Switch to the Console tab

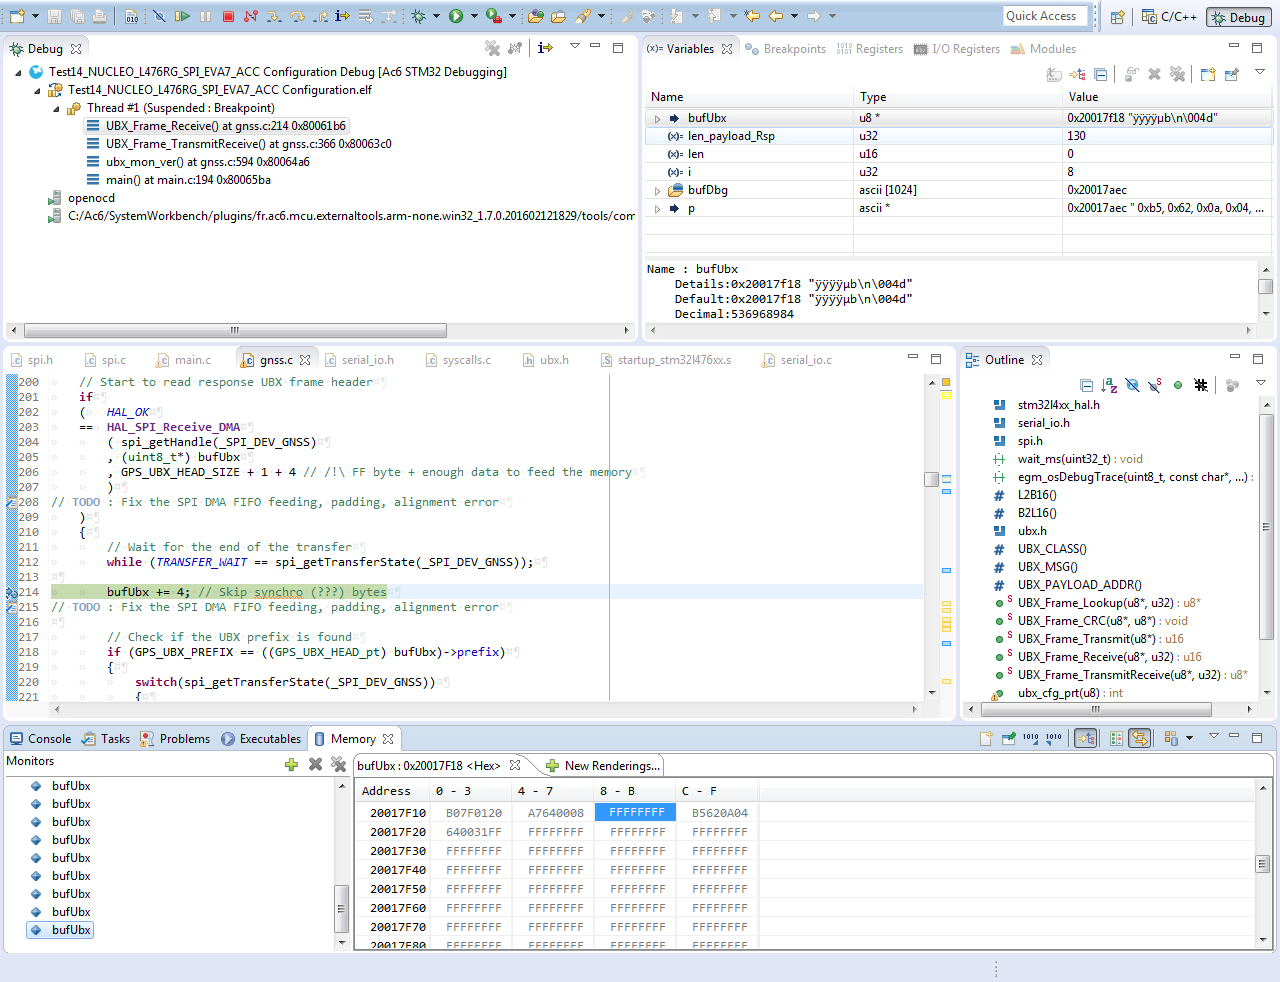pyautogui.click(x=40, y=739)
